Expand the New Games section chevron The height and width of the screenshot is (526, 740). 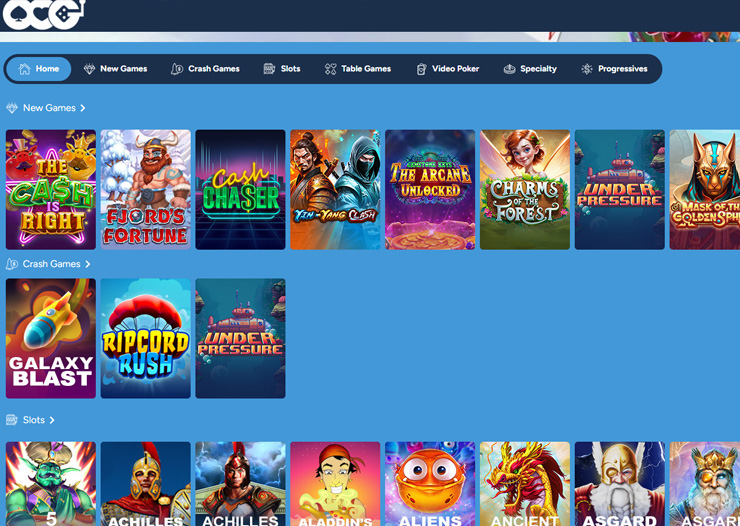[x=83, y=108]
